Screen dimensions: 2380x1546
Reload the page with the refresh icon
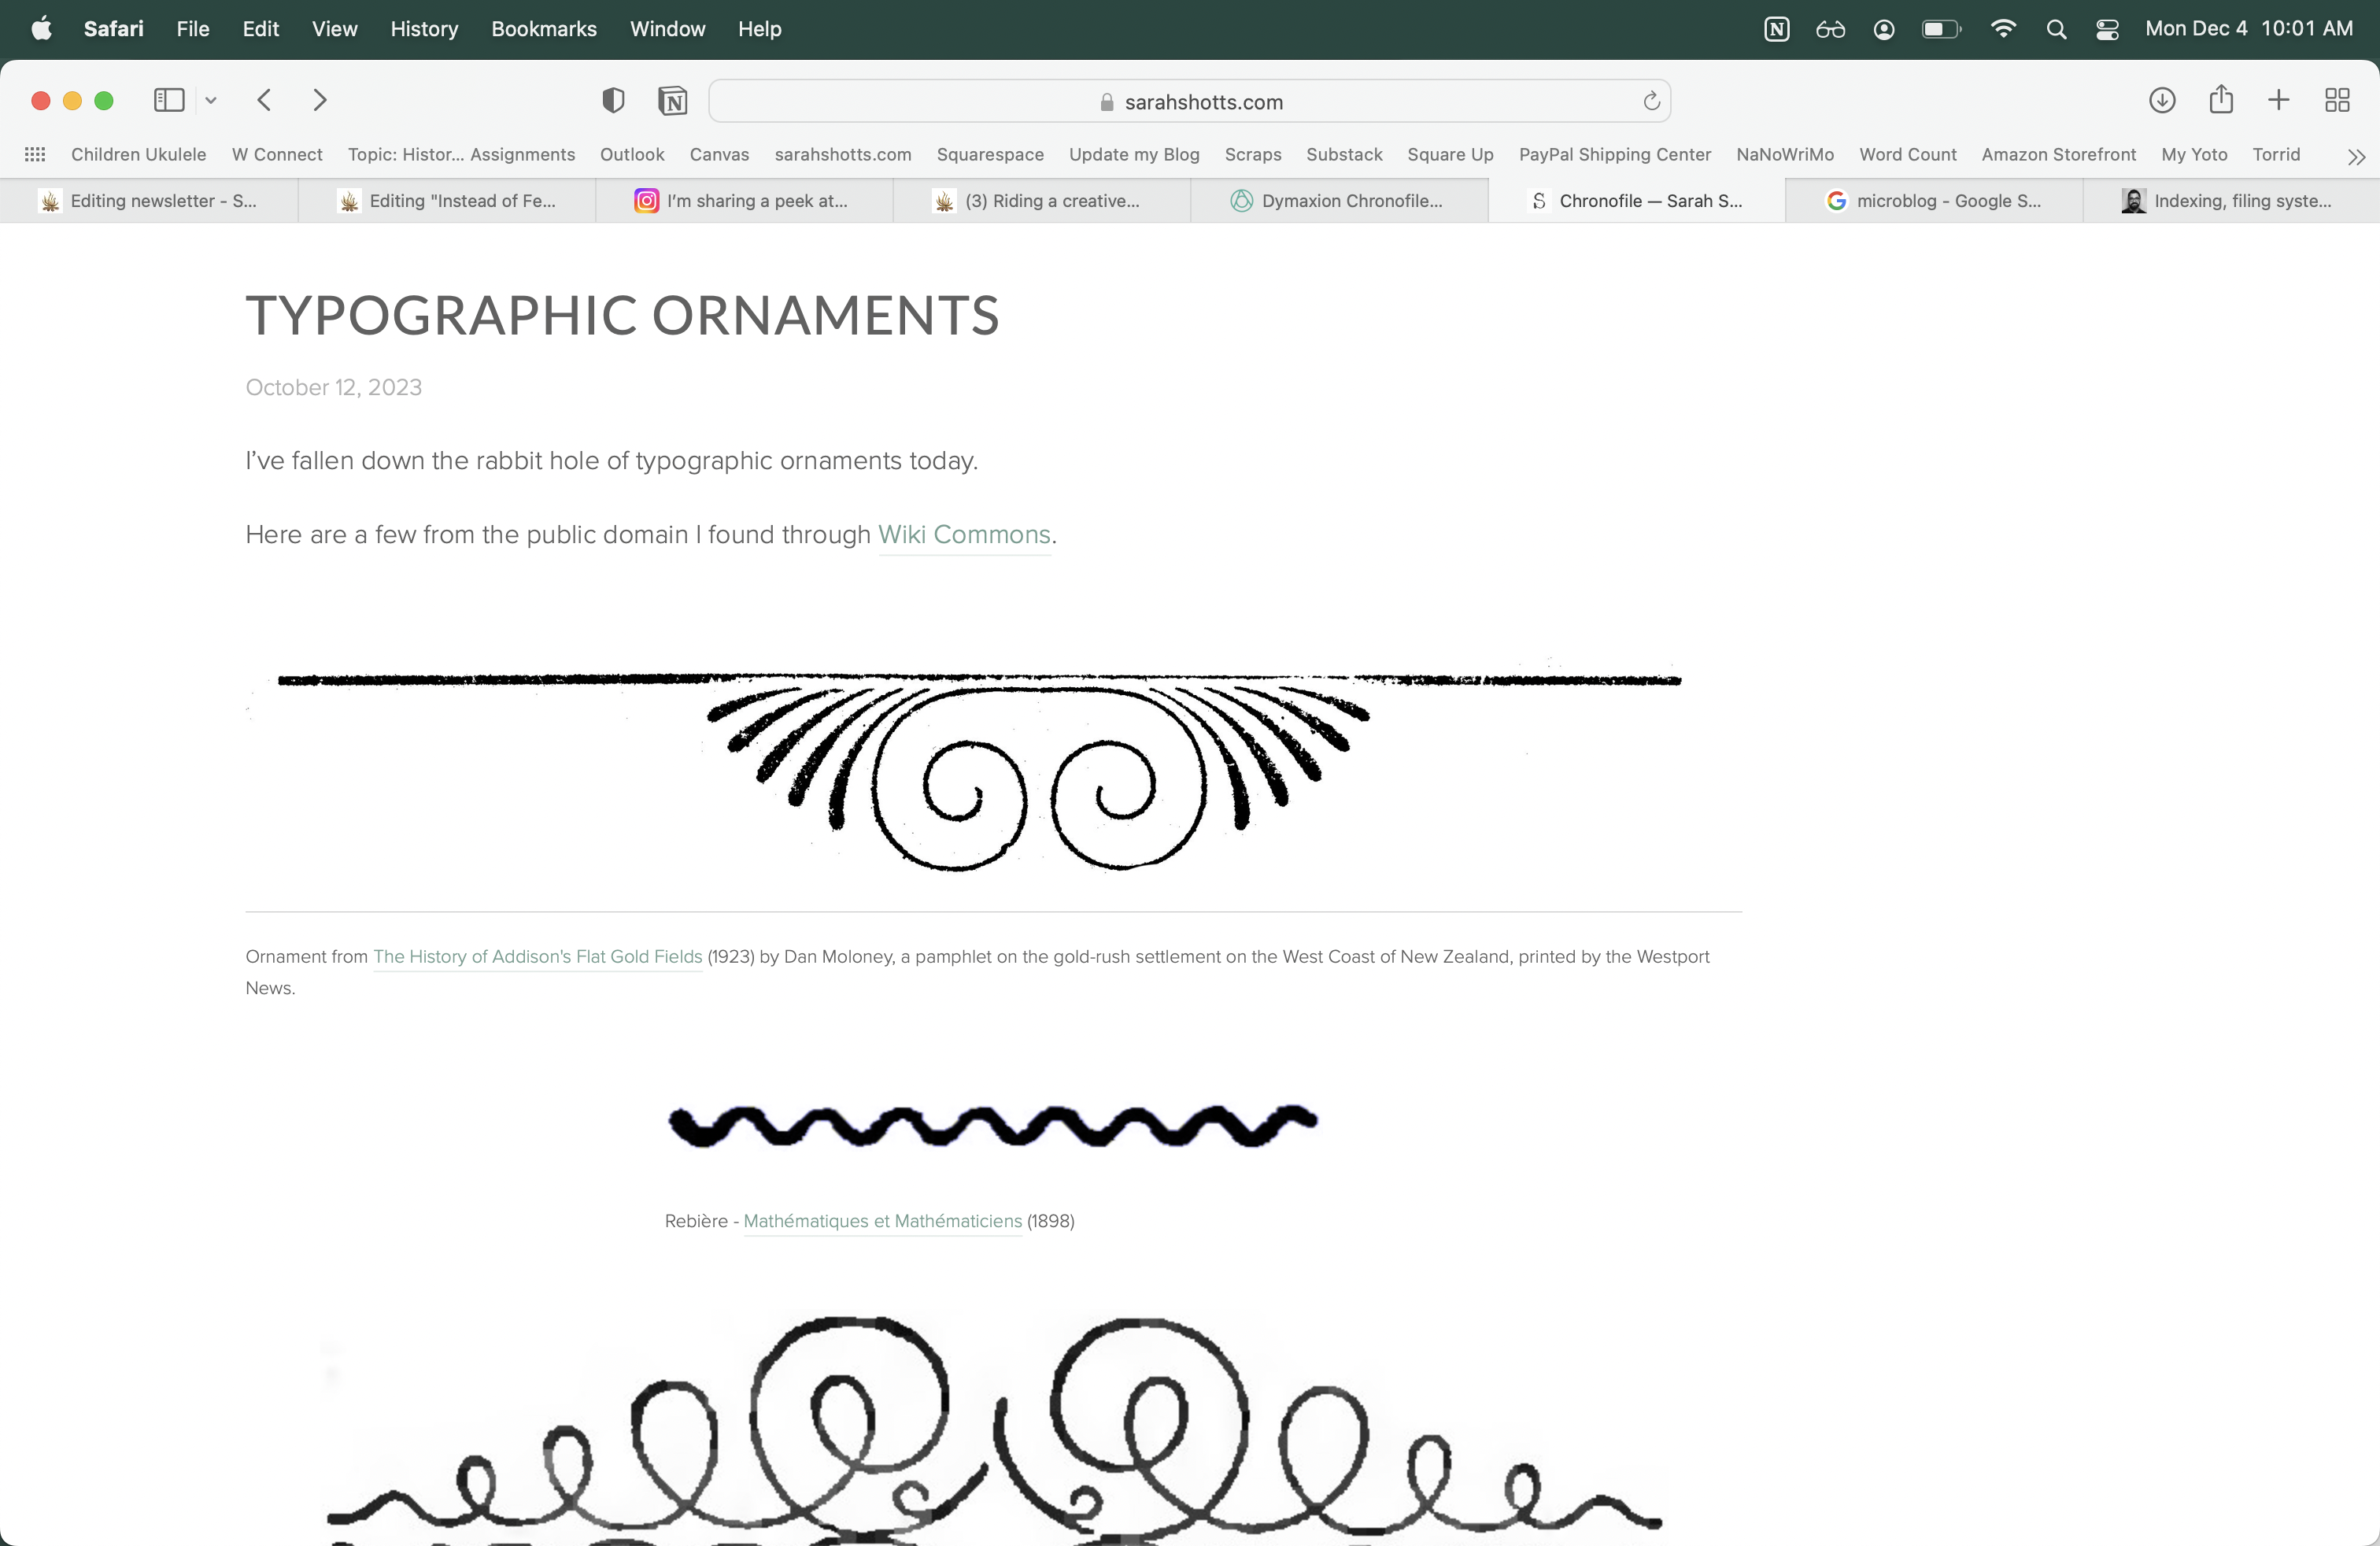click(1651, 101)
